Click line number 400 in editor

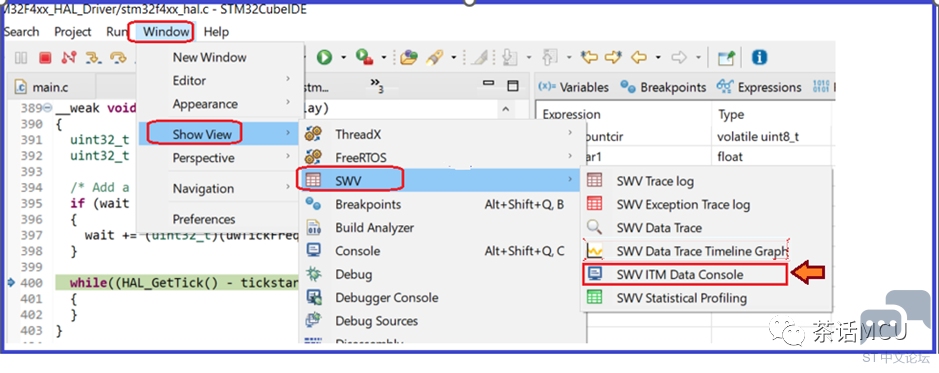[x=32, y=282]
